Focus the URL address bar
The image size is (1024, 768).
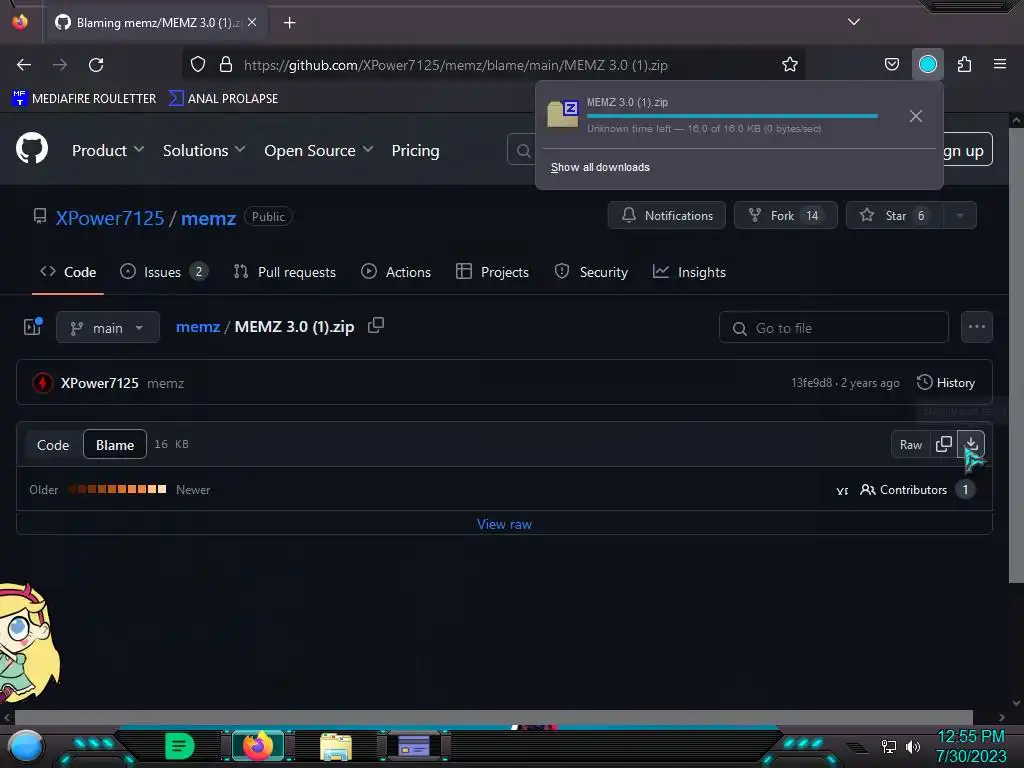click(x=496, y=65)
